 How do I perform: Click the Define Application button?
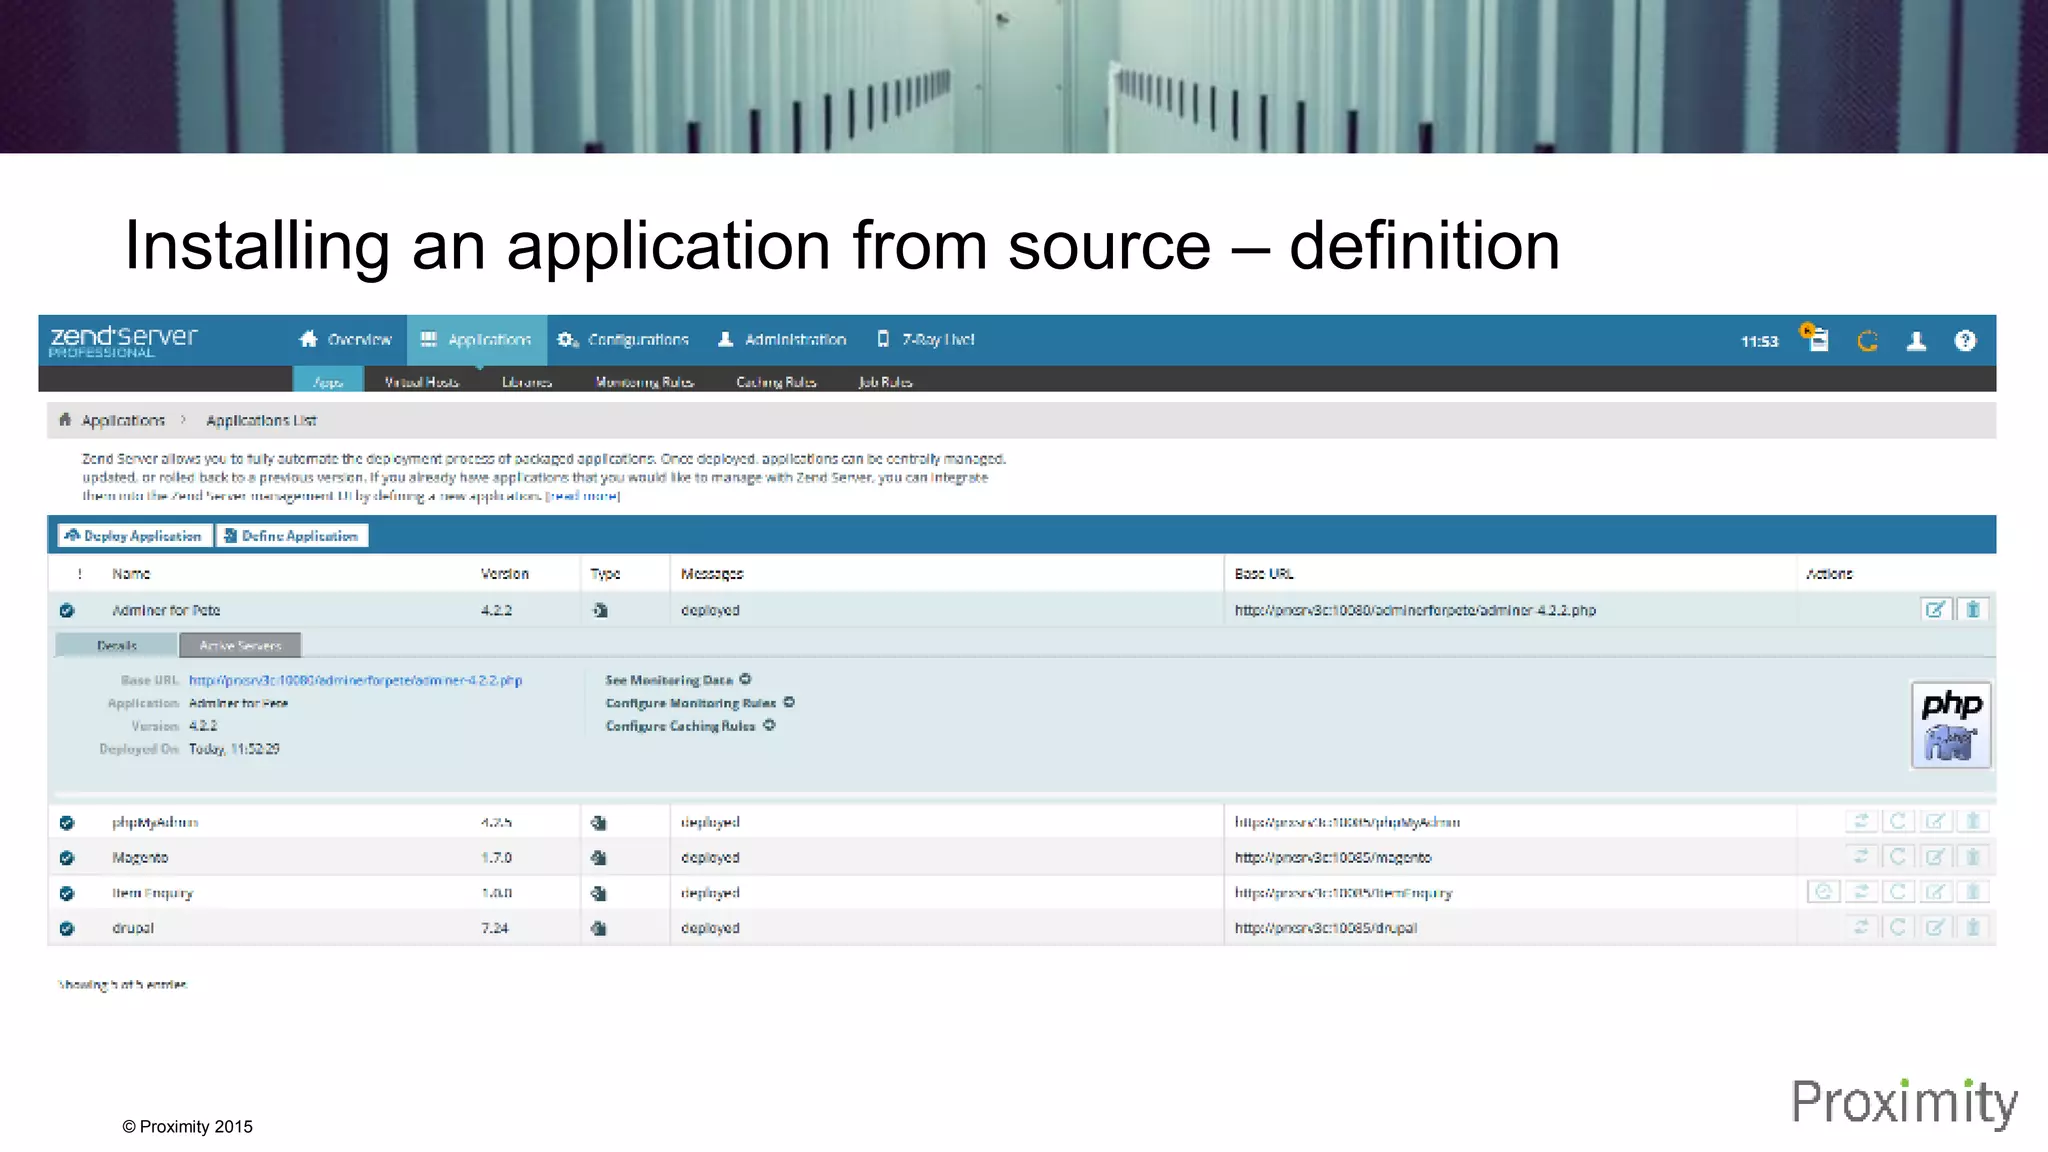(x=292, y=536)
